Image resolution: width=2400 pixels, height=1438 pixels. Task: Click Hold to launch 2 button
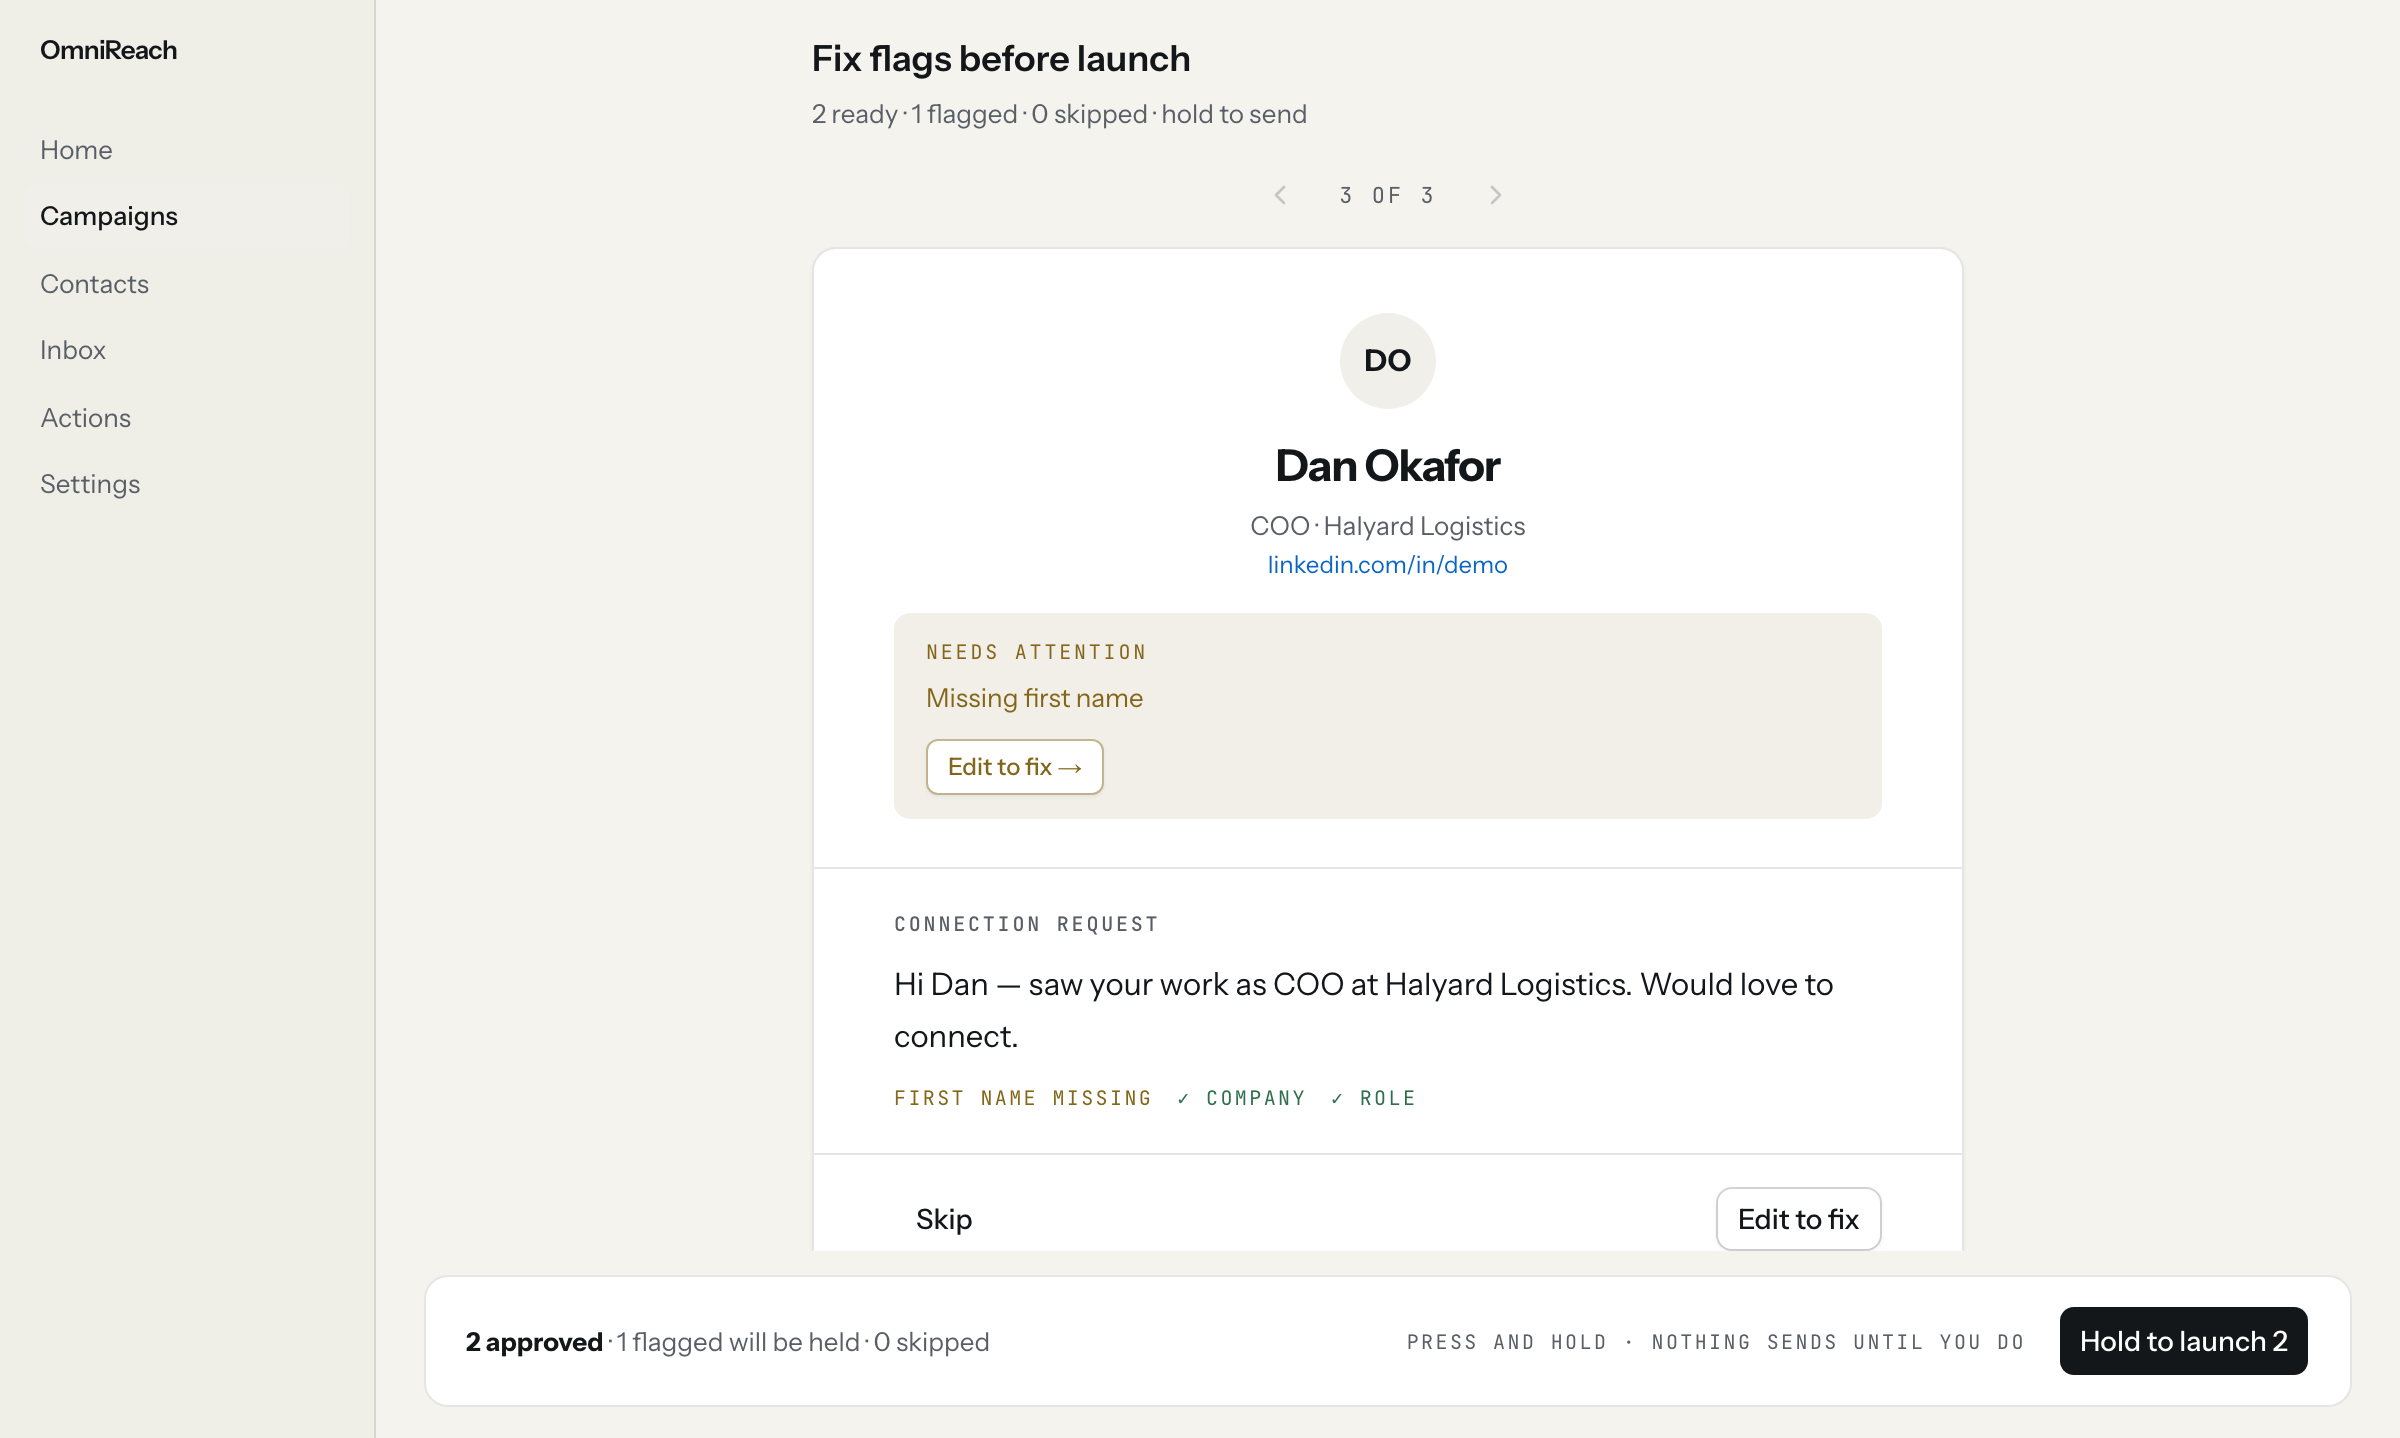(x=2183, y=1341)
